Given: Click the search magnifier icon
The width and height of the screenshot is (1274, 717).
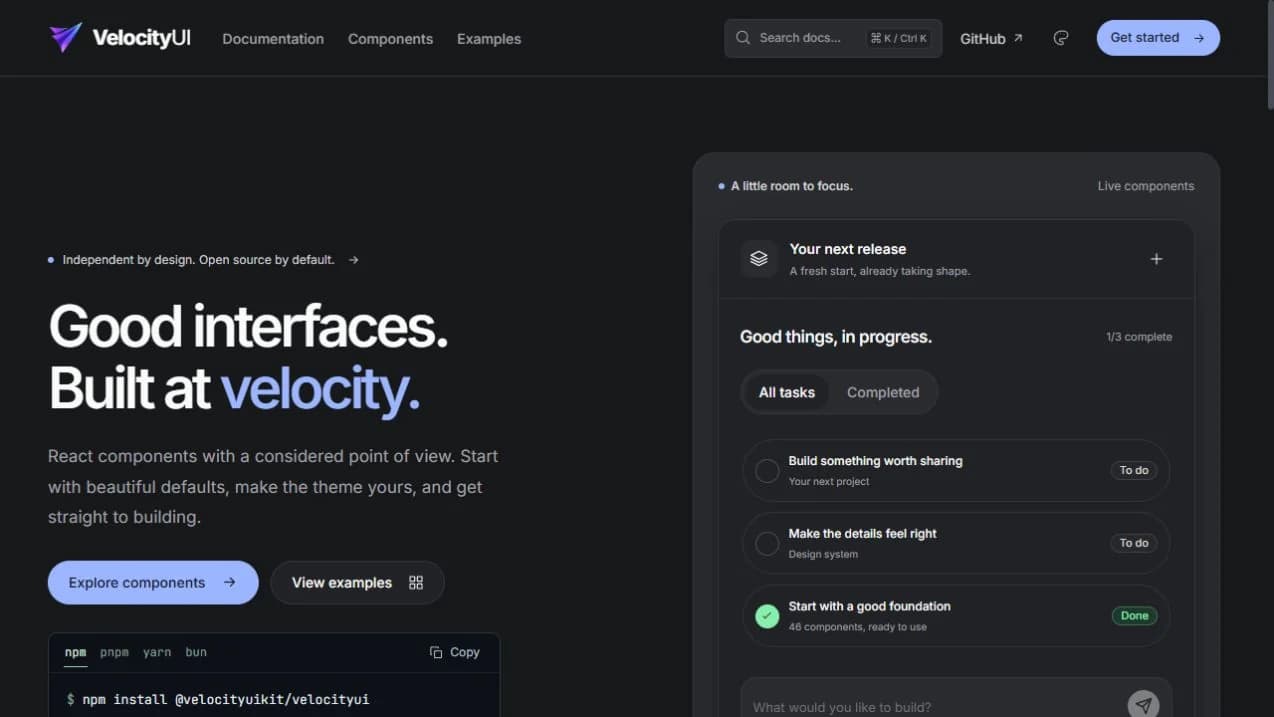Looking at the screenshot, I should pos(743,38).
